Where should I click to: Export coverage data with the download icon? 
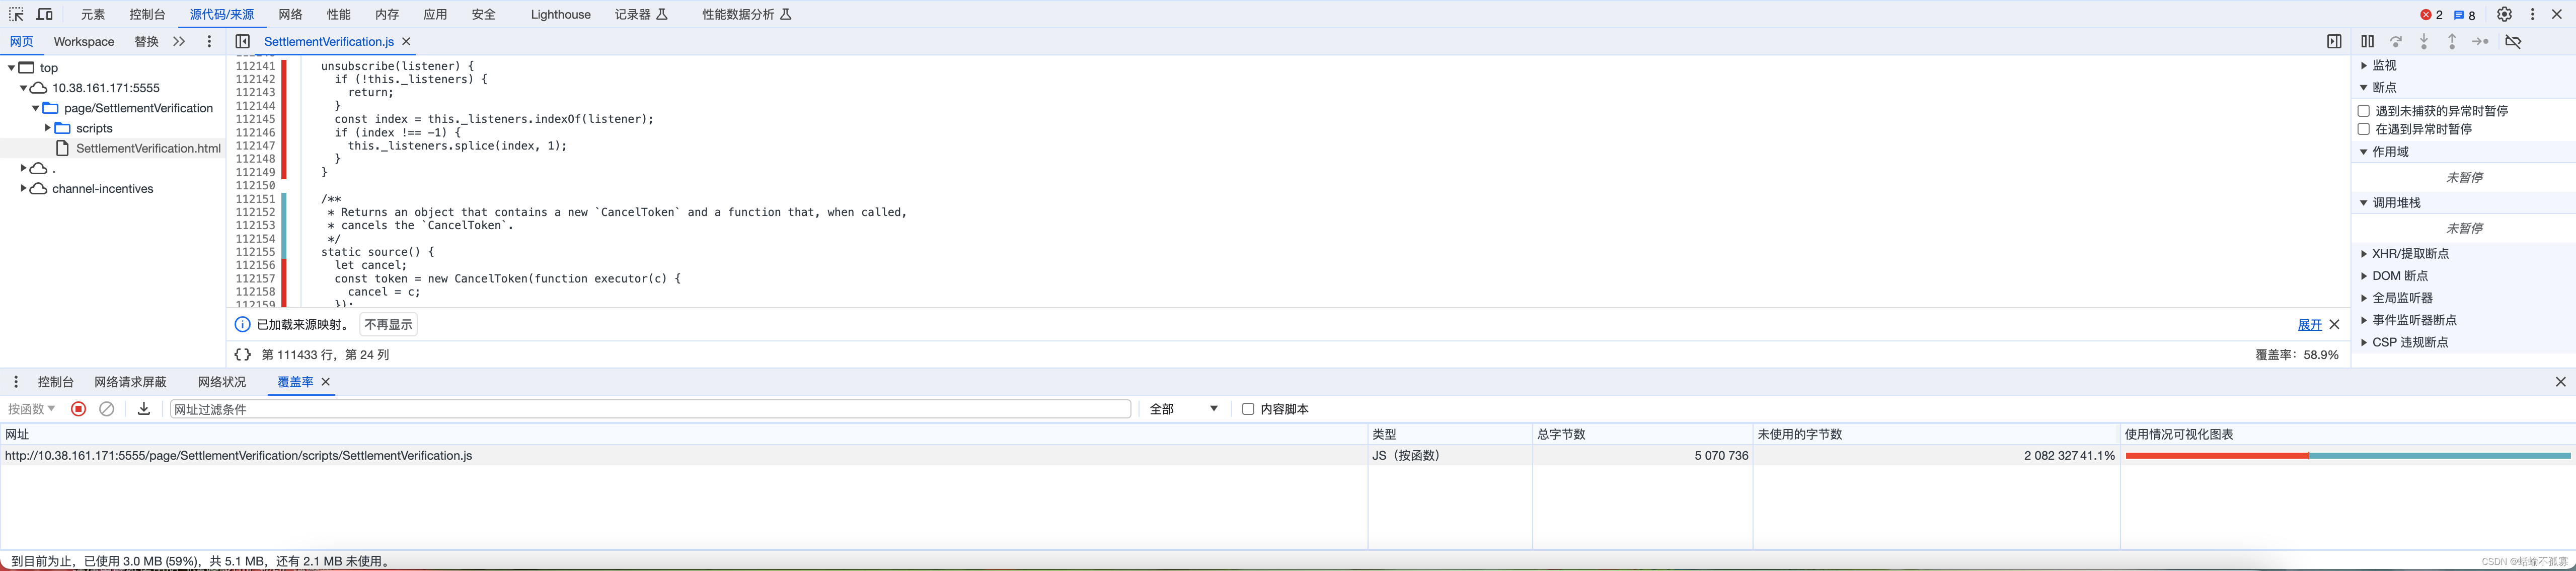[x=144, y=409]
